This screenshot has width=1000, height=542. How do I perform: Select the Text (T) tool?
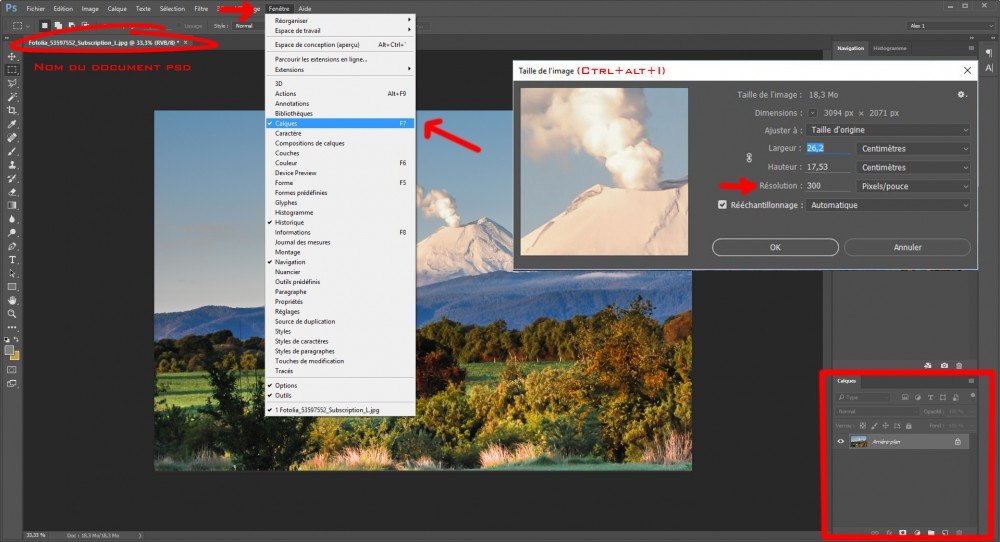(12, 259)
